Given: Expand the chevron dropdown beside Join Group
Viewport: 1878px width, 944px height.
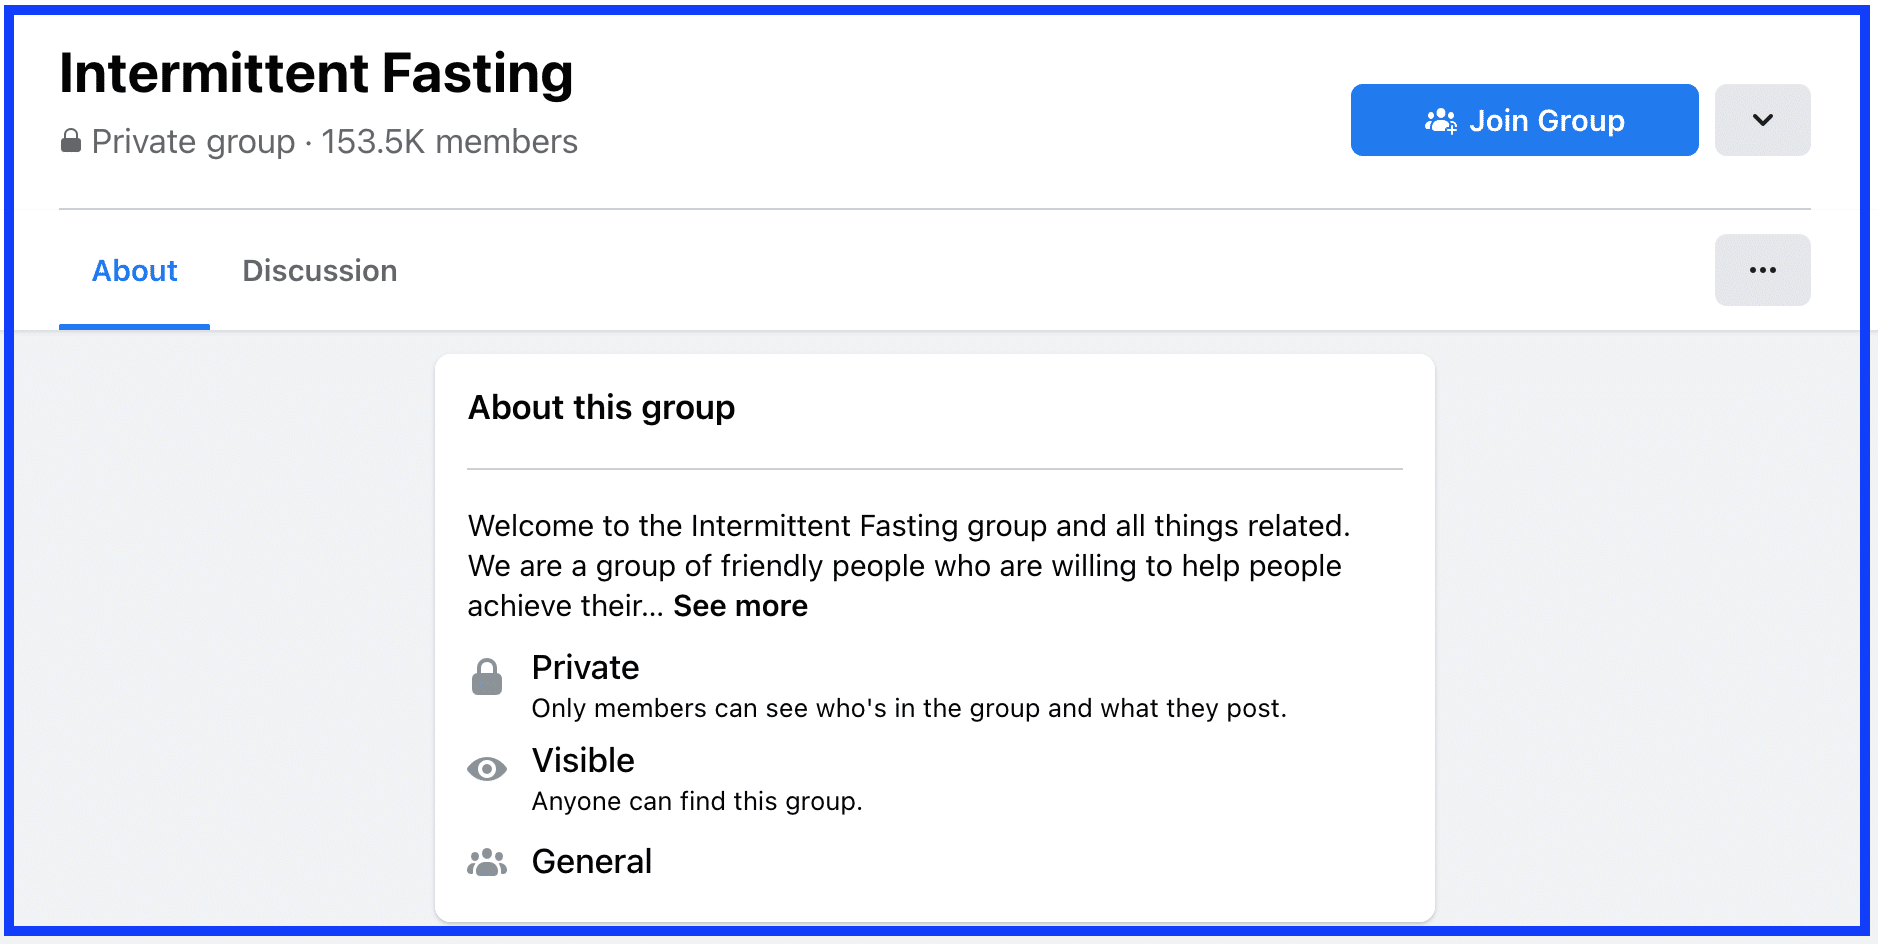Looking at the screenshot, I should click(1762, 120).
